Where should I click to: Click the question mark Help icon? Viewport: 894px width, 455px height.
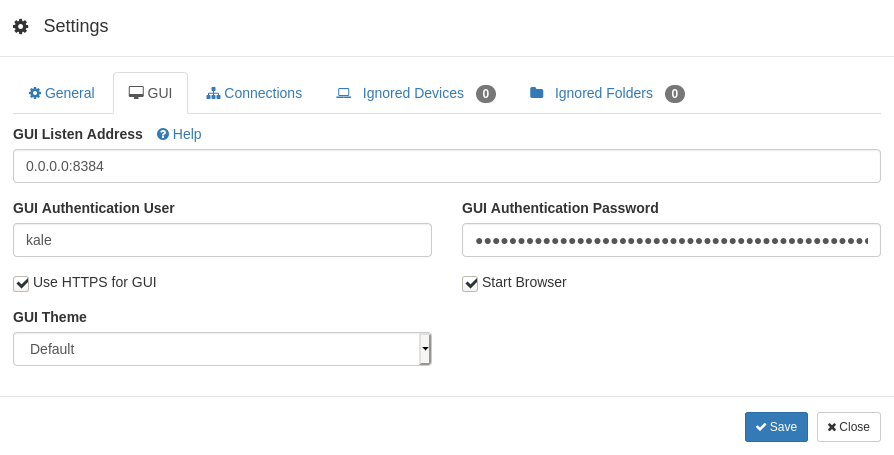tap(163, 134)
